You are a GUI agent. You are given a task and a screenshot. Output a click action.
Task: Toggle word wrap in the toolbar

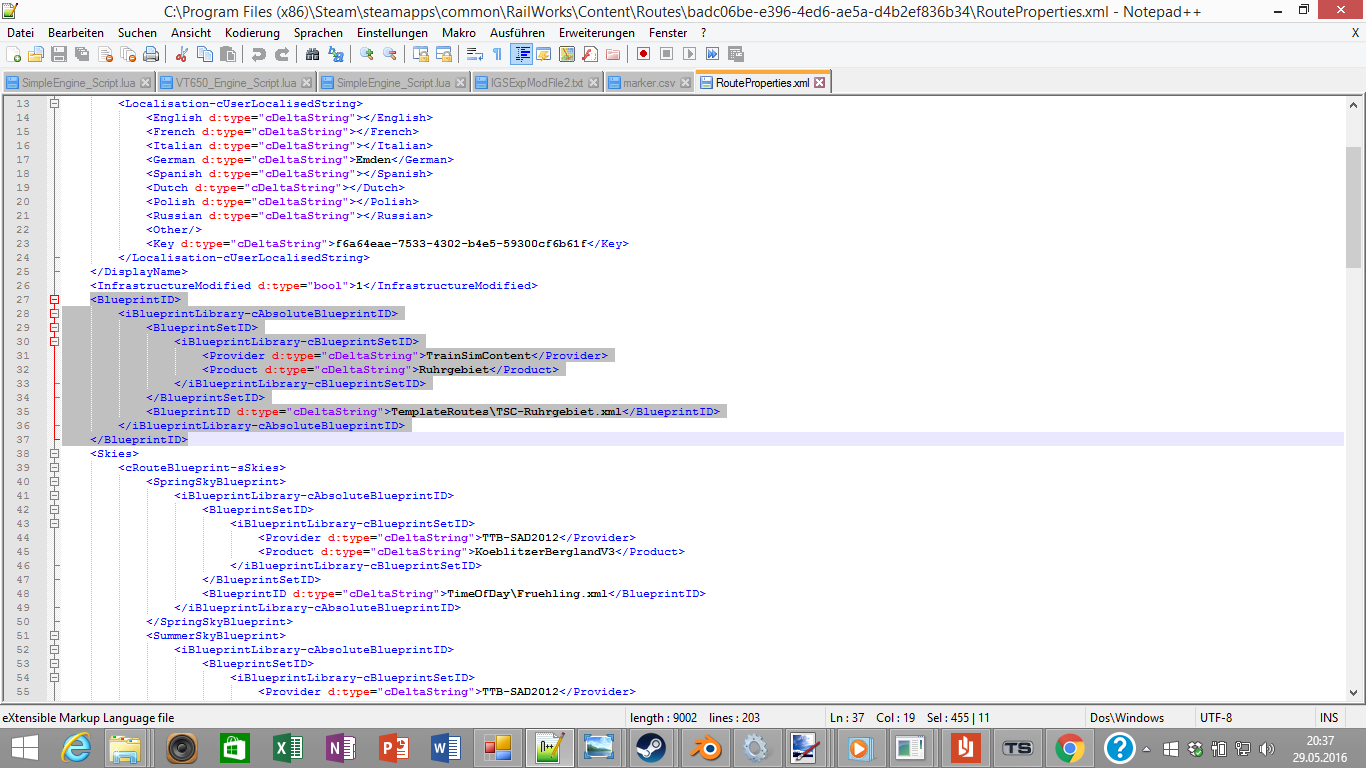coord(475,54)
